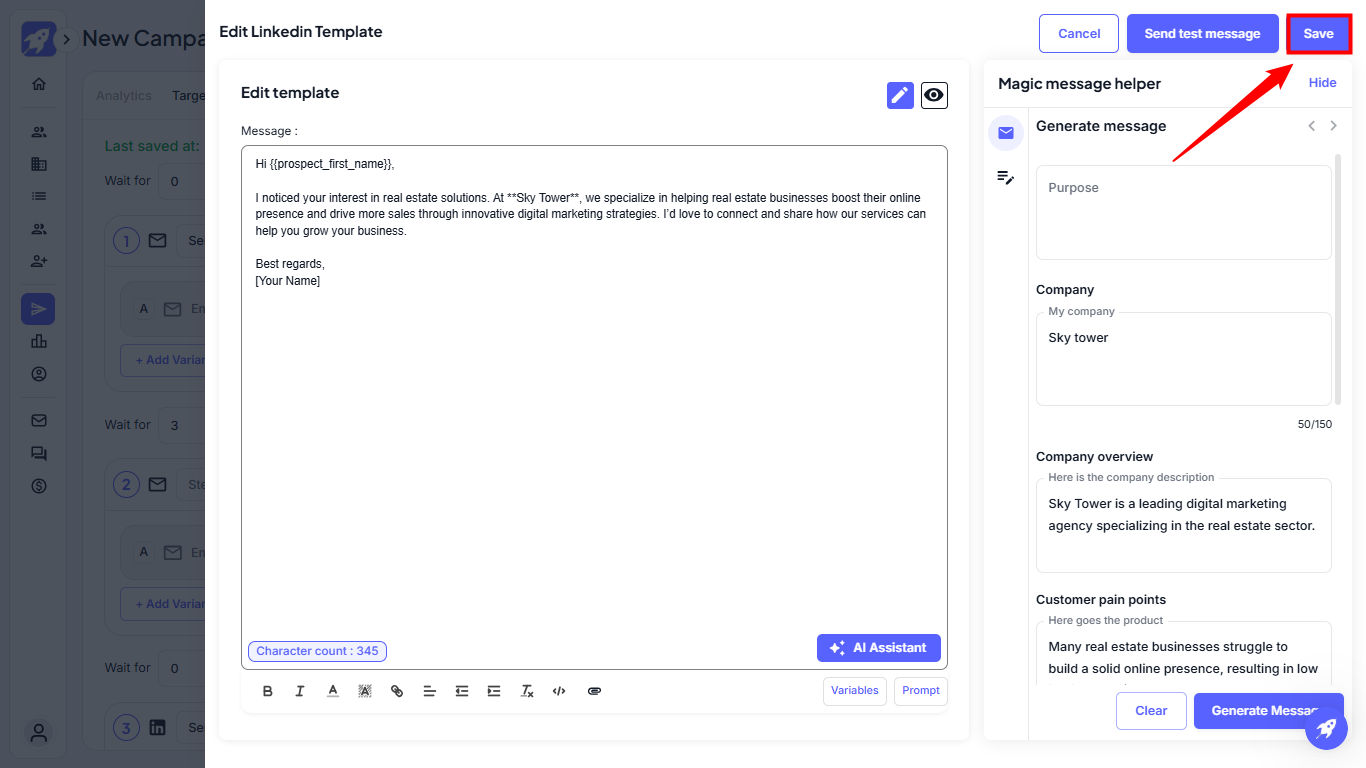Clear text formatting with the Tx icon
This screenshot has width=1366, height=768.
[x=527, y=691]
